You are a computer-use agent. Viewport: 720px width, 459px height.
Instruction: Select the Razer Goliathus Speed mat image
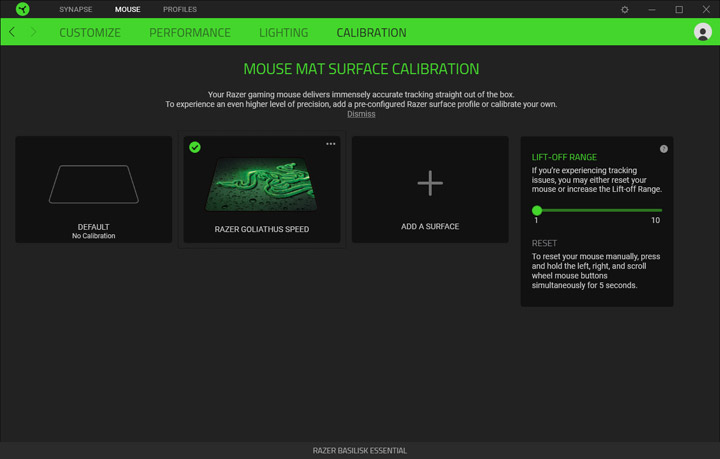(261, 185)
